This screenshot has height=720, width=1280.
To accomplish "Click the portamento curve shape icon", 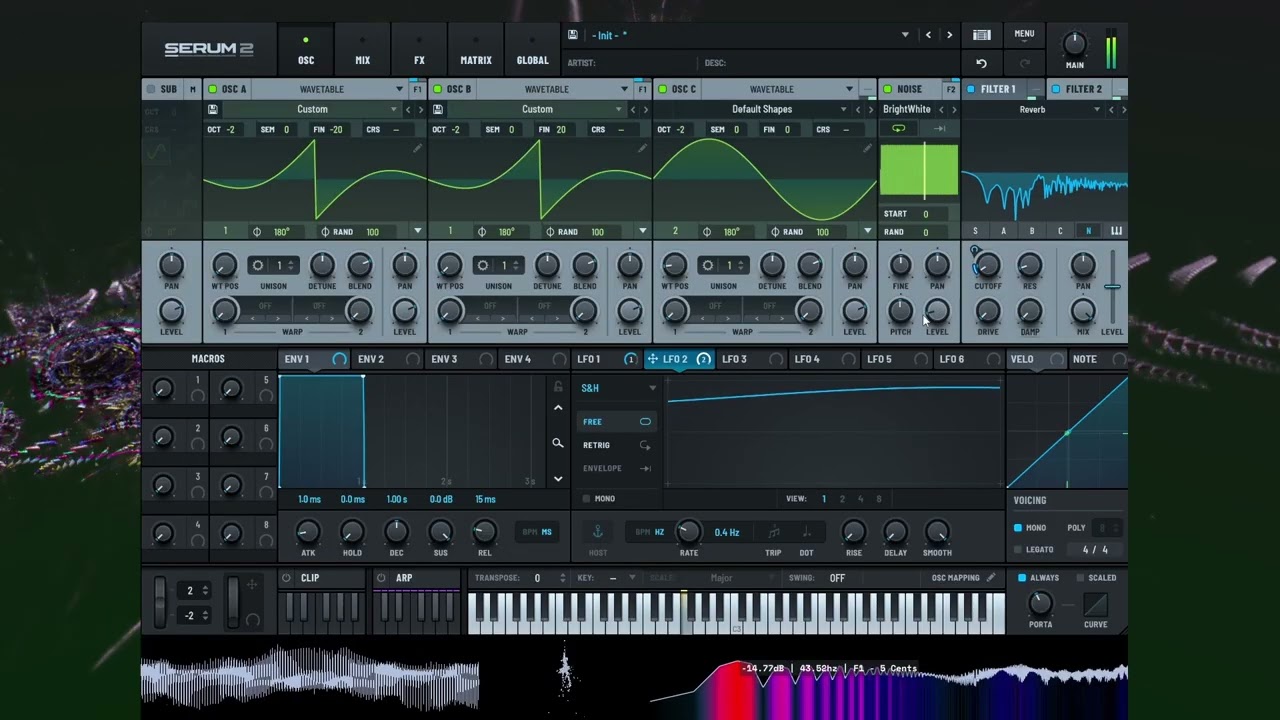I will (x=1095, y=604).
